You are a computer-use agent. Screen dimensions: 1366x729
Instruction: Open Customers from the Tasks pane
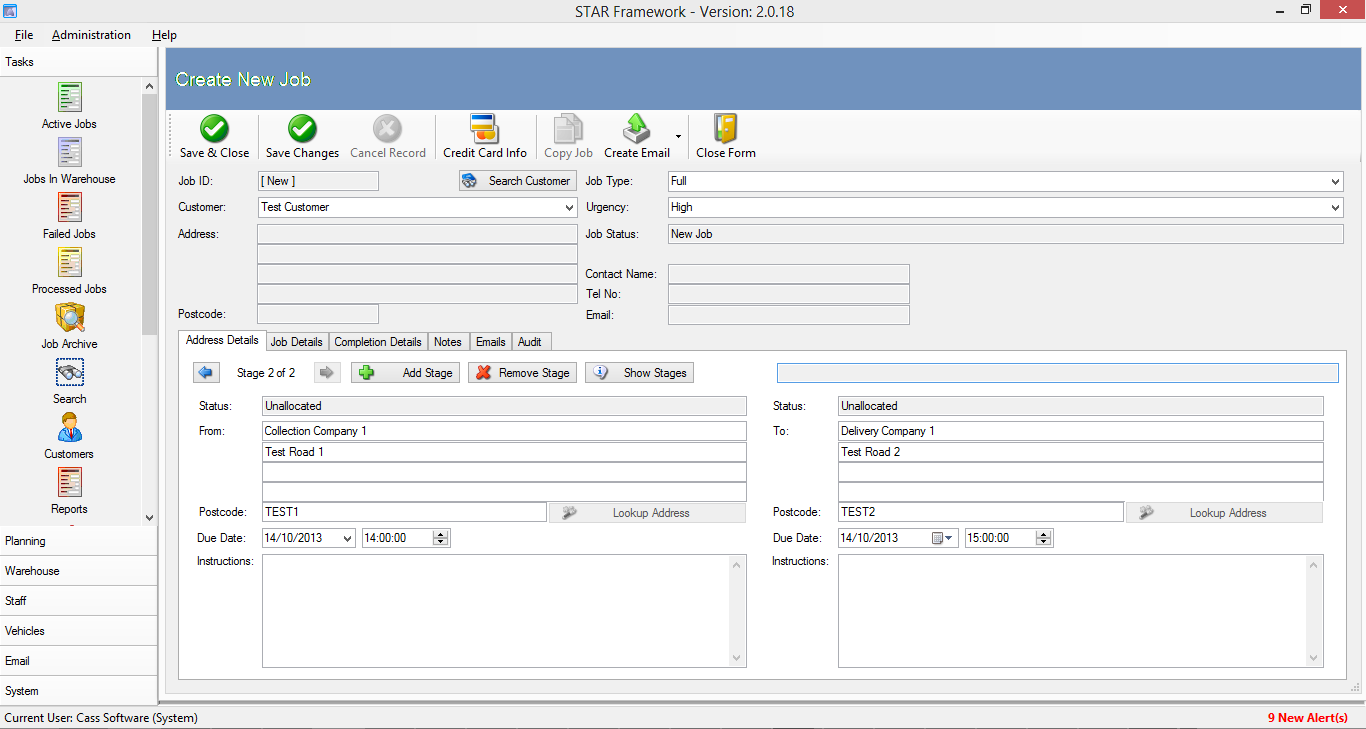click(x=69, y=436)
